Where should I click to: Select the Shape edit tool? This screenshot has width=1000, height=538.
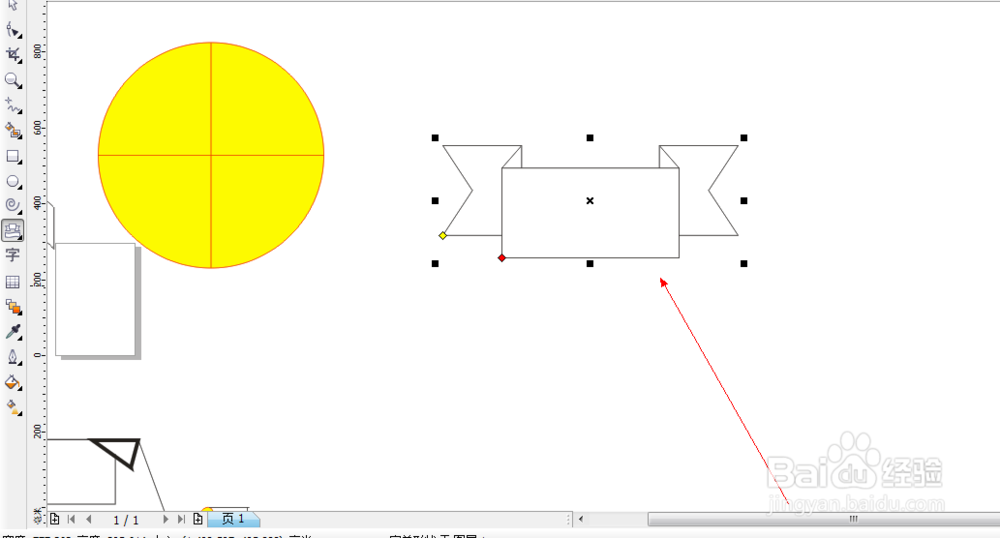[13, 30]
